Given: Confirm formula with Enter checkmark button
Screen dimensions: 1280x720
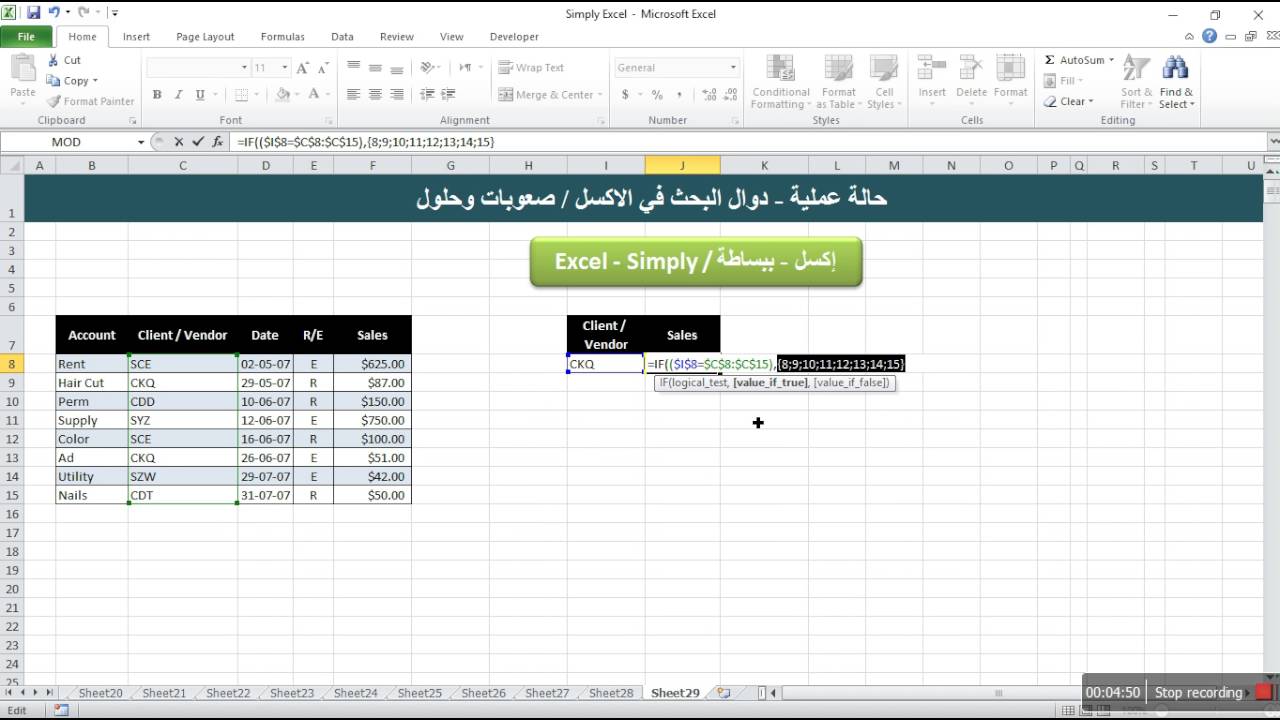Looking at the screenshot, I should point(198,142).
